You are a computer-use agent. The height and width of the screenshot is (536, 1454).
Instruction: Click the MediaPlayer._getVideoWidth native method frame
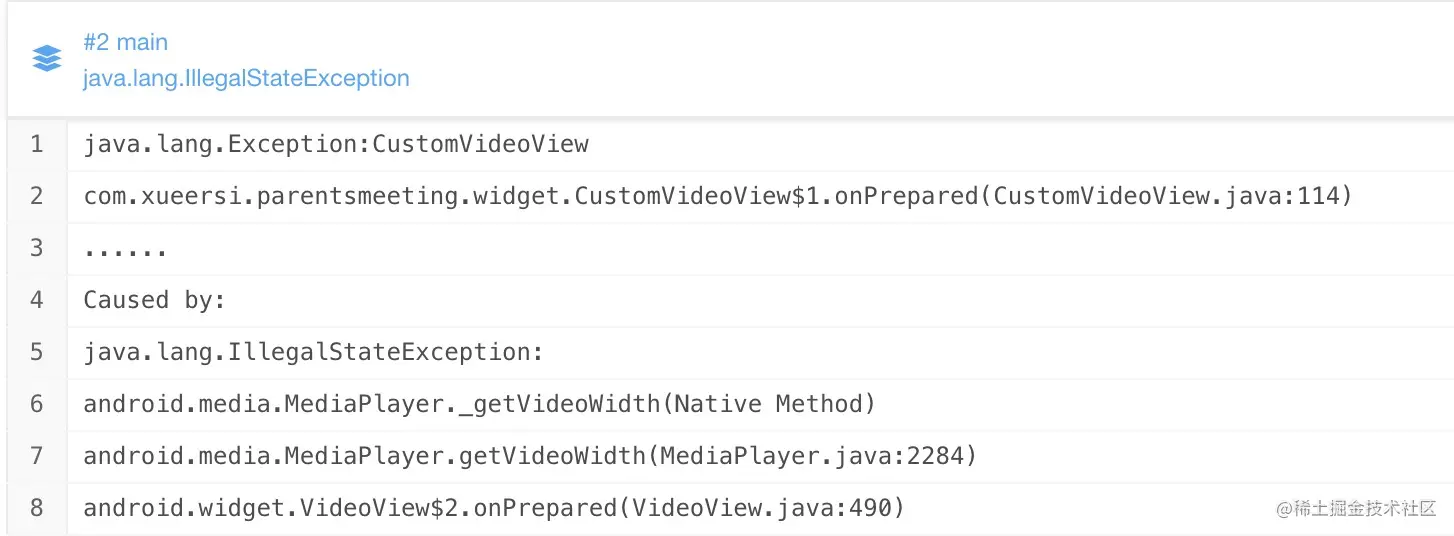(x=479, y=404)
